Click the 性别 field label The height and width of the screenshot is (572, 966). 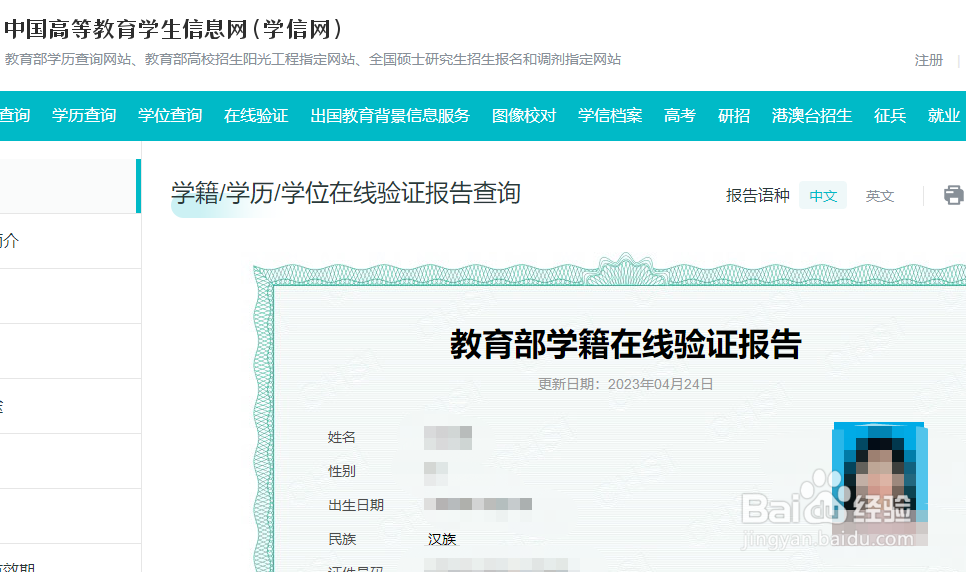pyautogui.click(x=341, y=471)
